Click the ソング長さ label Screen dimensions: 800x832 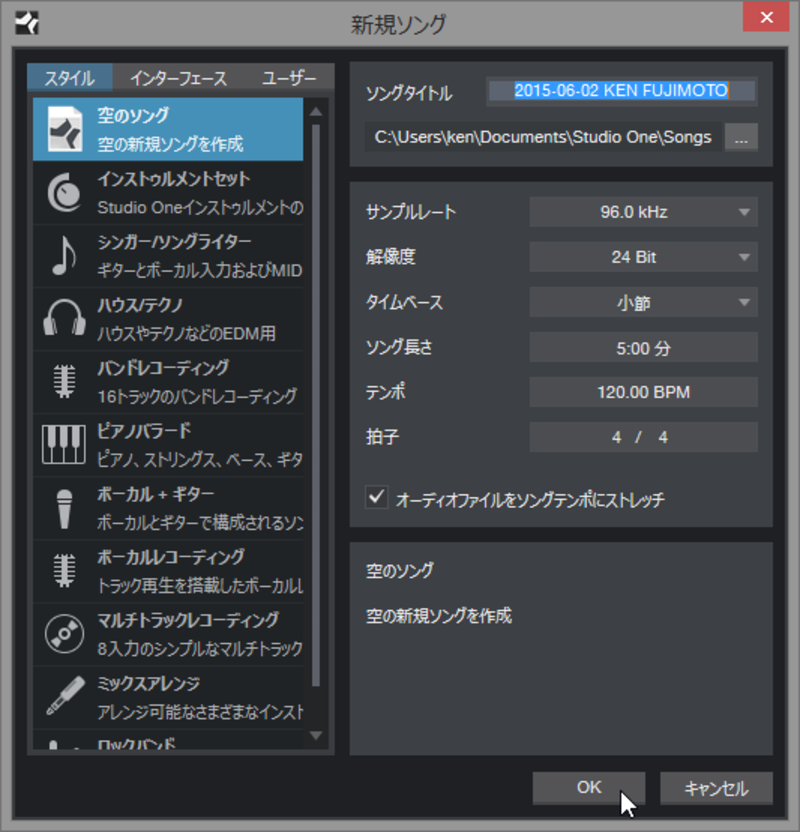point(399,348)
